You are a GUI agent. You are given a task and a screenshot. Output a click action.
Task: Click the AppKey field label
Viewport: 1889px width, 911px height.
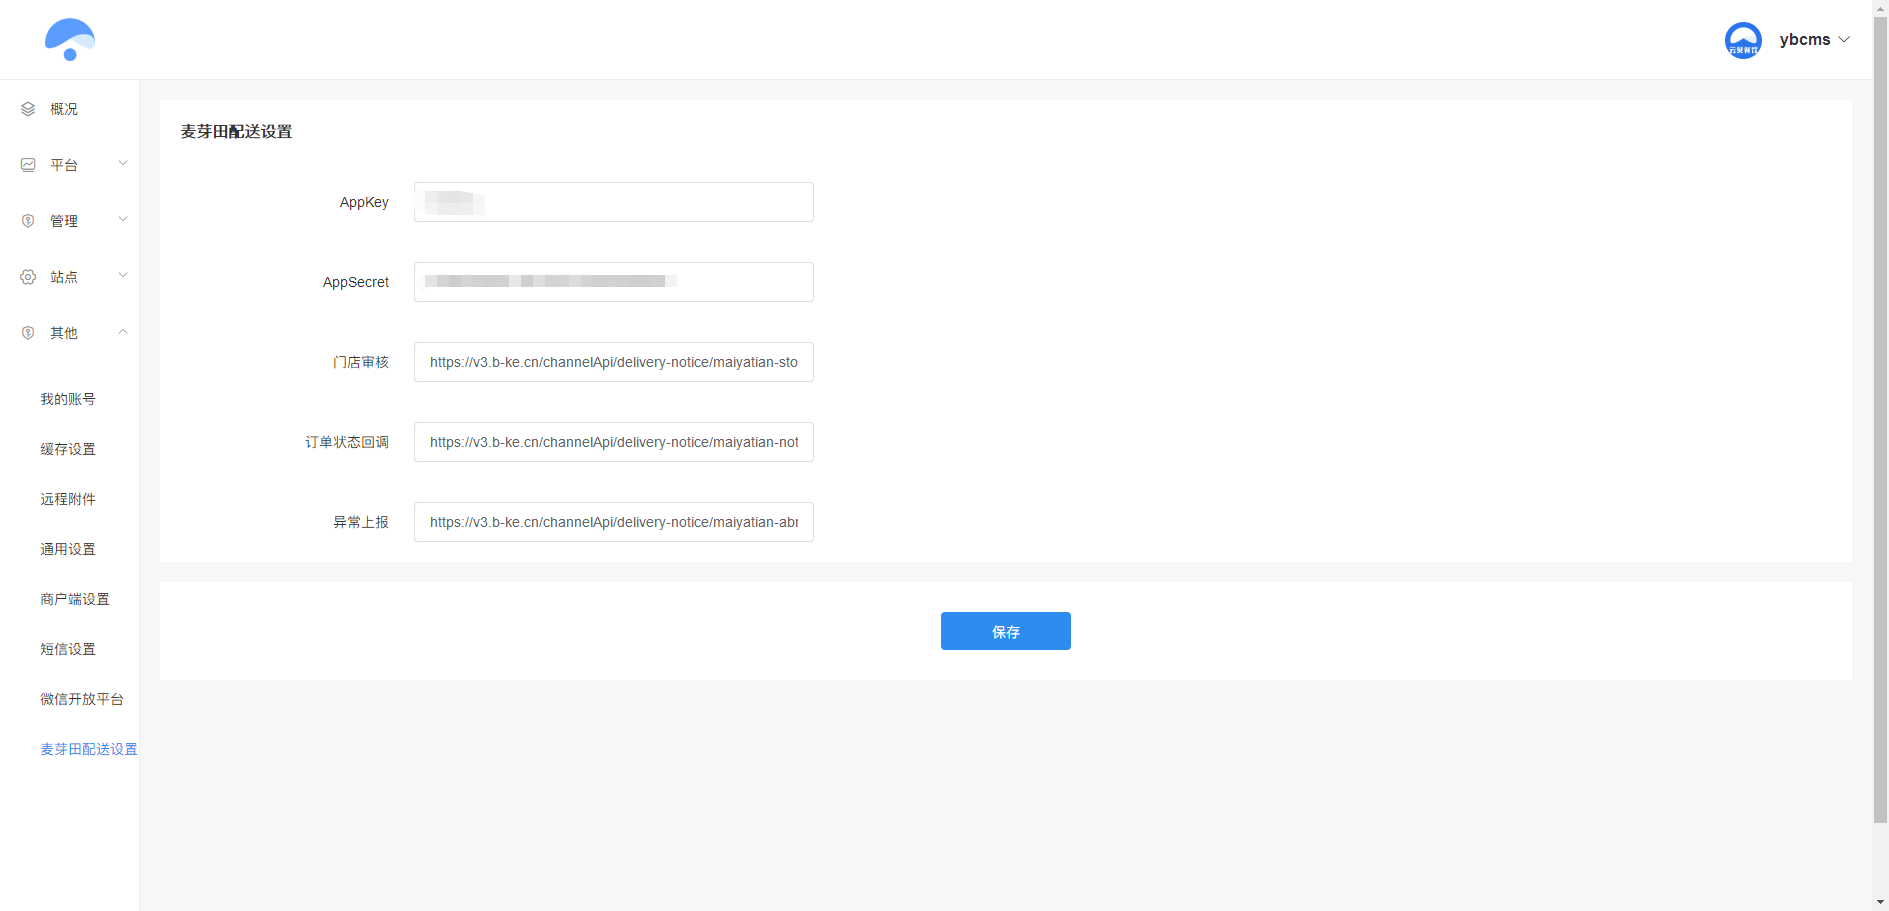pos(364,202)
